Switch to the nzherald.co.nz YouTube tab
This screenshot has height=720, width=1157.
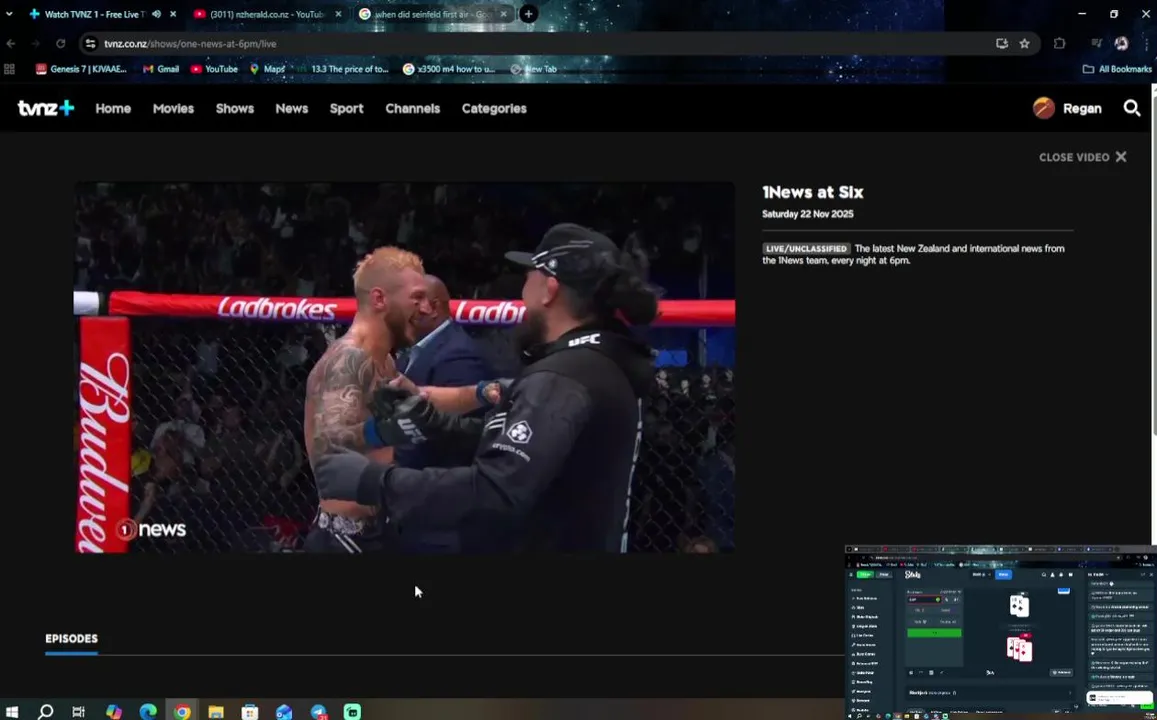pos(269,14)
